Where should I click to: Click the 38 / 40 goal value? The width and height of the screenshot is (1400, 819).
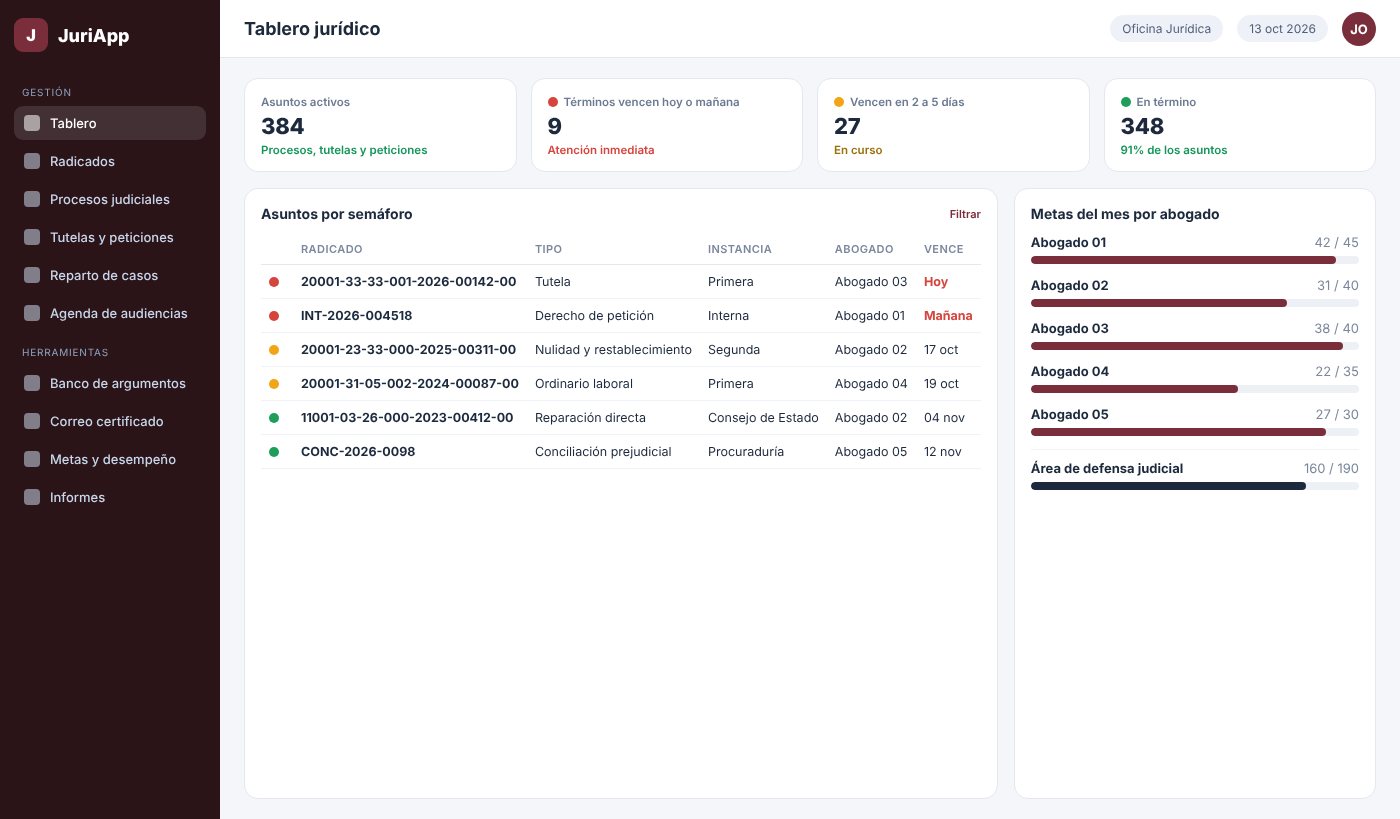point(1337,329)
